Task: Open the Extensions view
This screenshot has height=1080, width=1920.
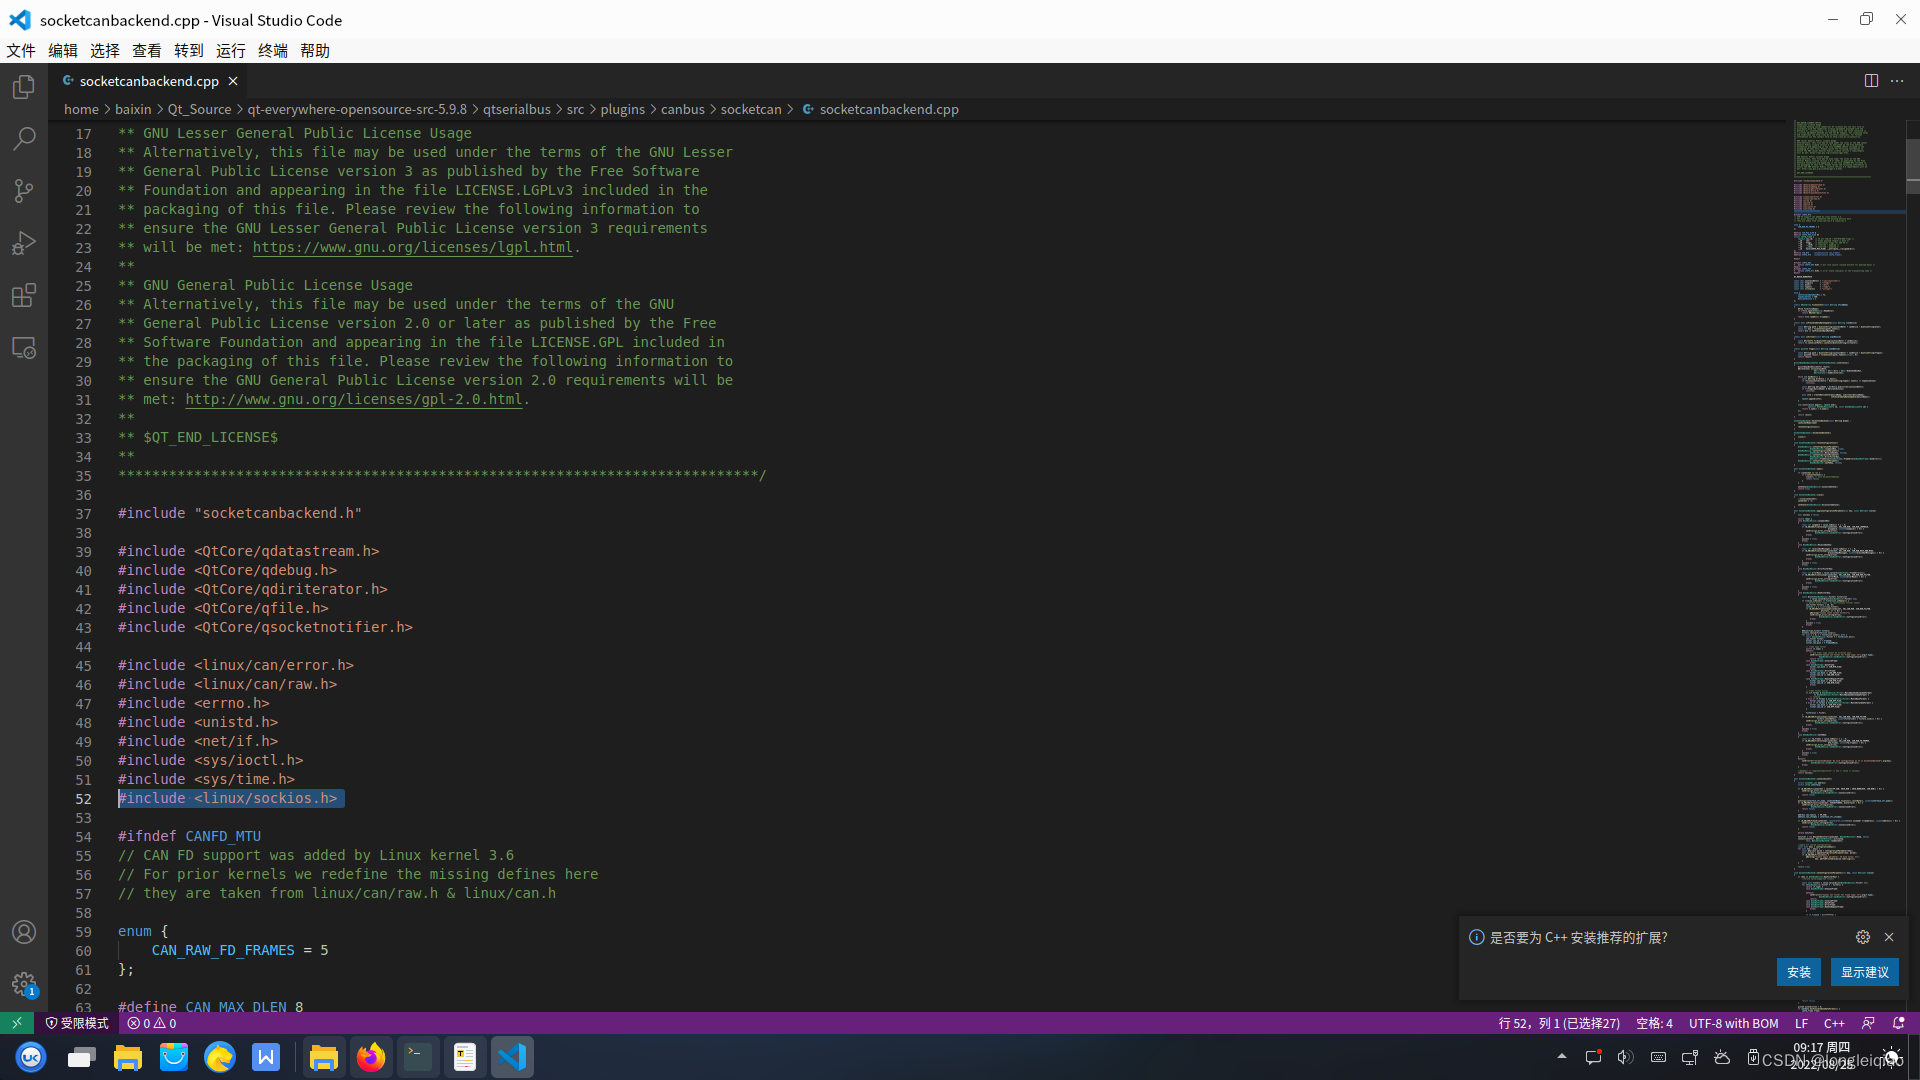Action: pos(24,295)
